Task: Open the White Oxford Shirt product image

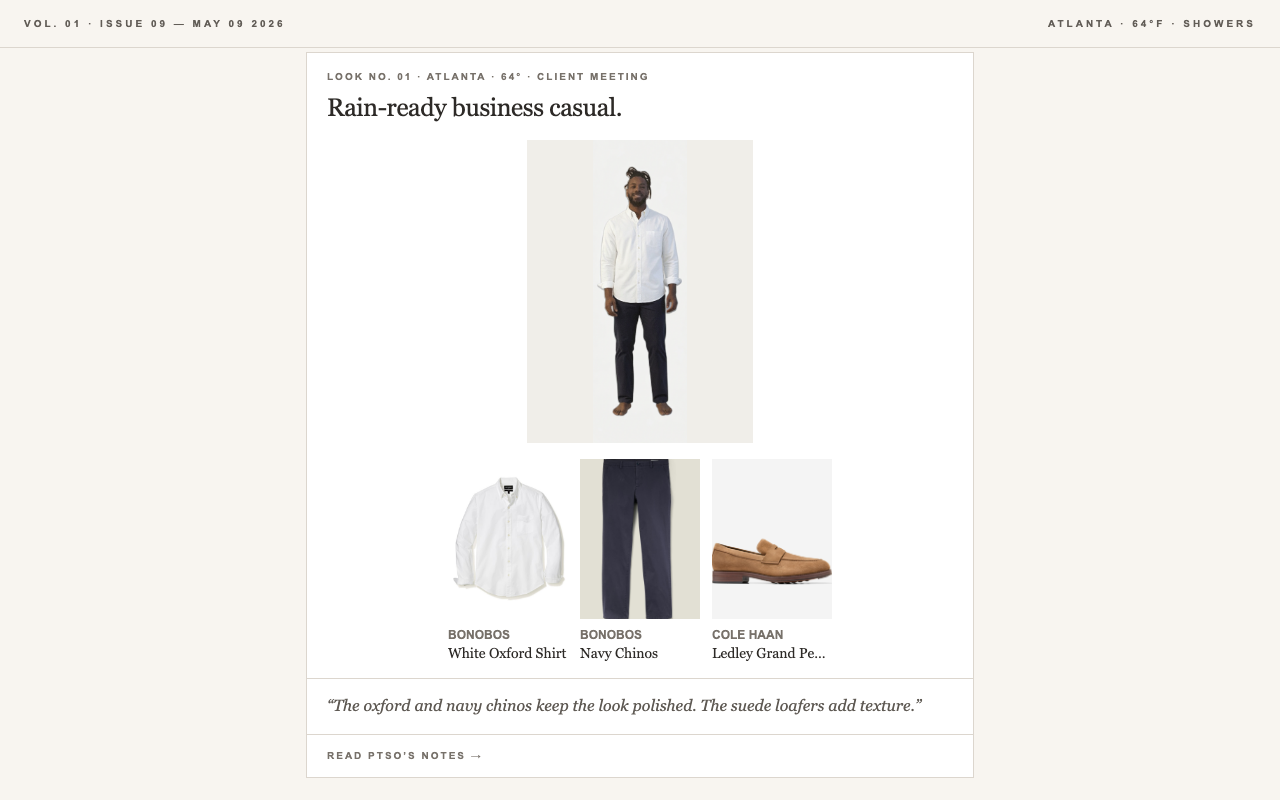Action: (508, 539)
